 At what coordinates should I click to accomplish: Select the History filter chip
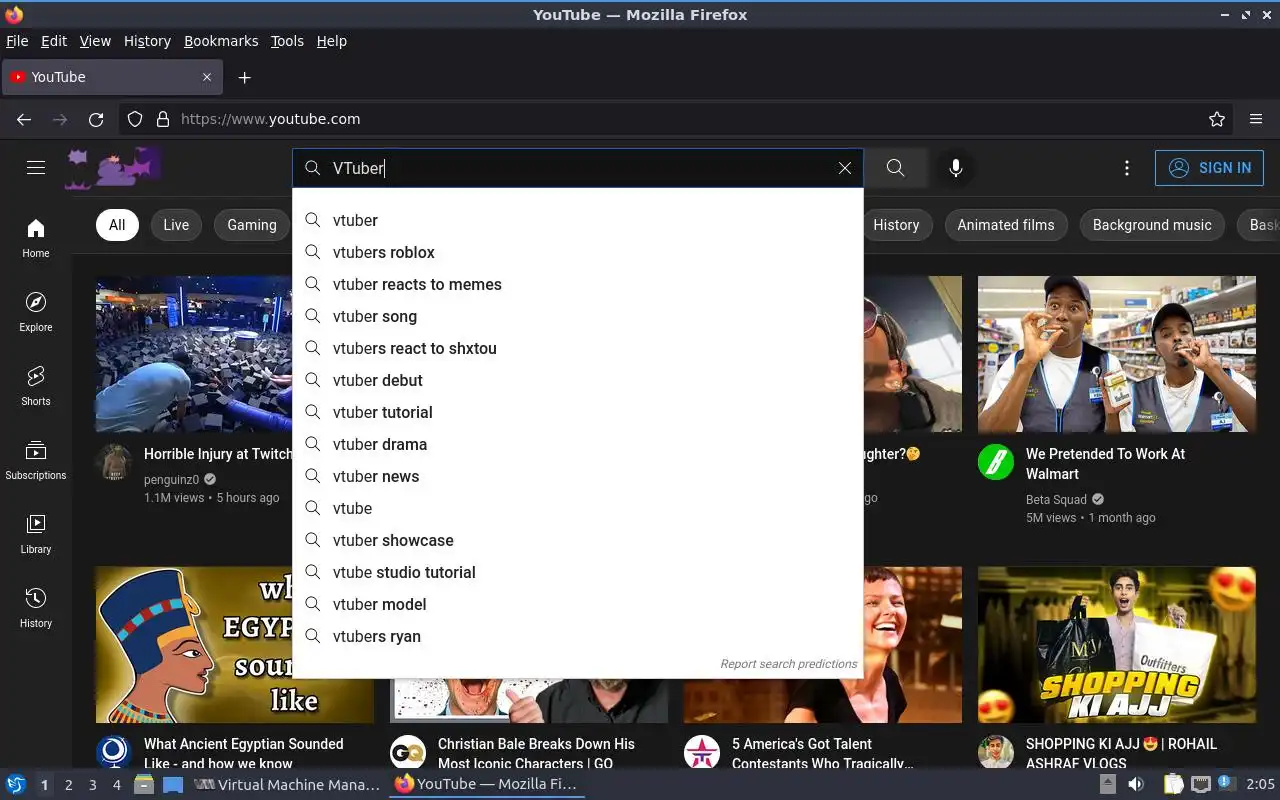coord(896,225)
